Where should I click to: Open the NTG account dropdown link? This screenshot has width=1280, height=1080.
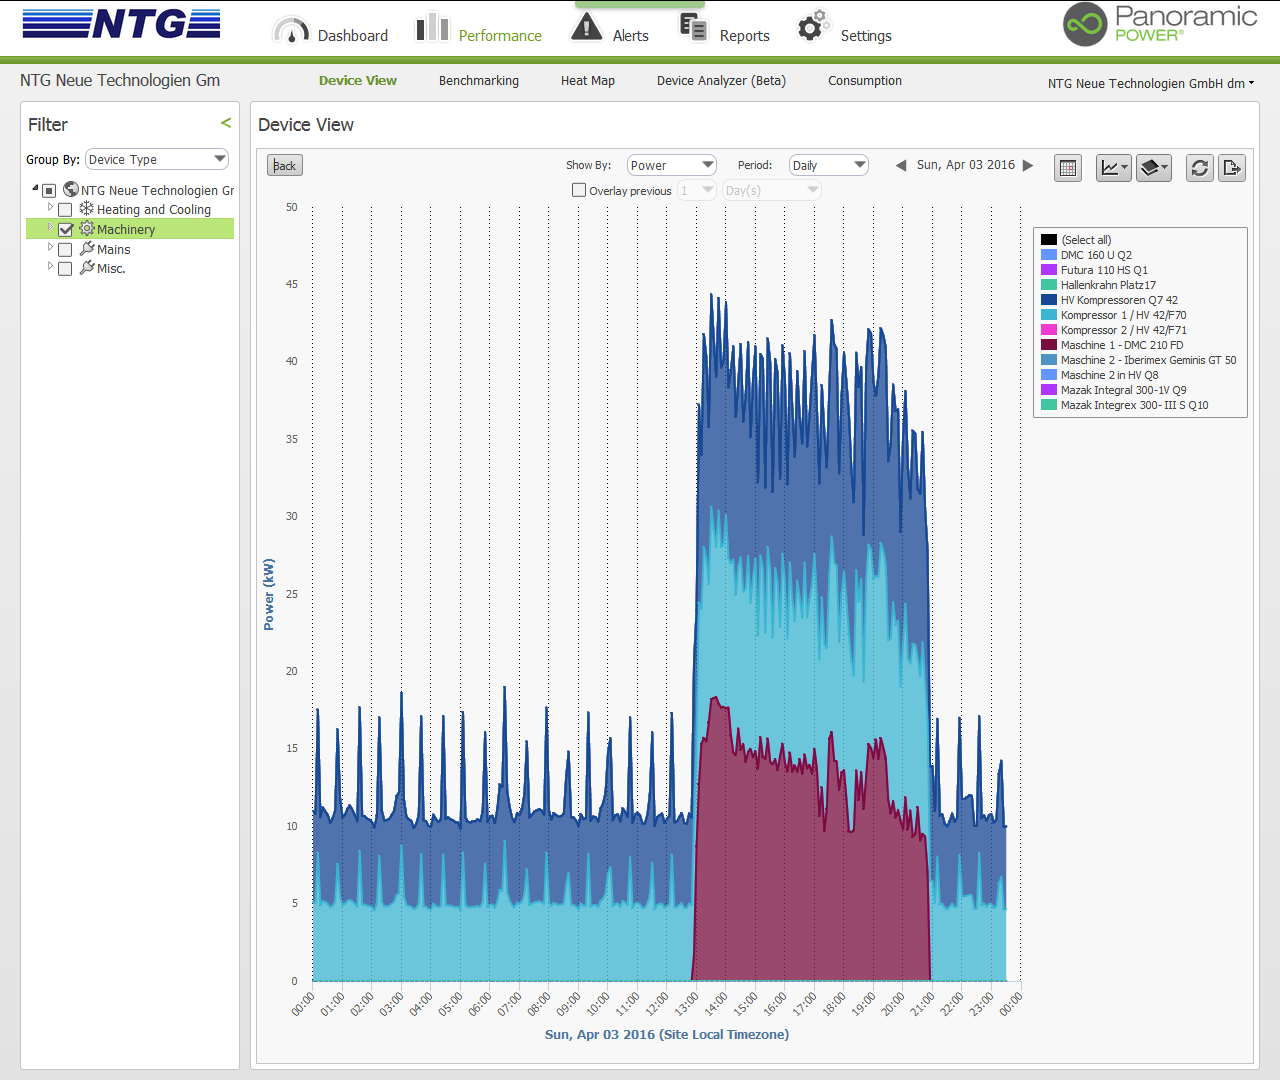point(1150,84)
